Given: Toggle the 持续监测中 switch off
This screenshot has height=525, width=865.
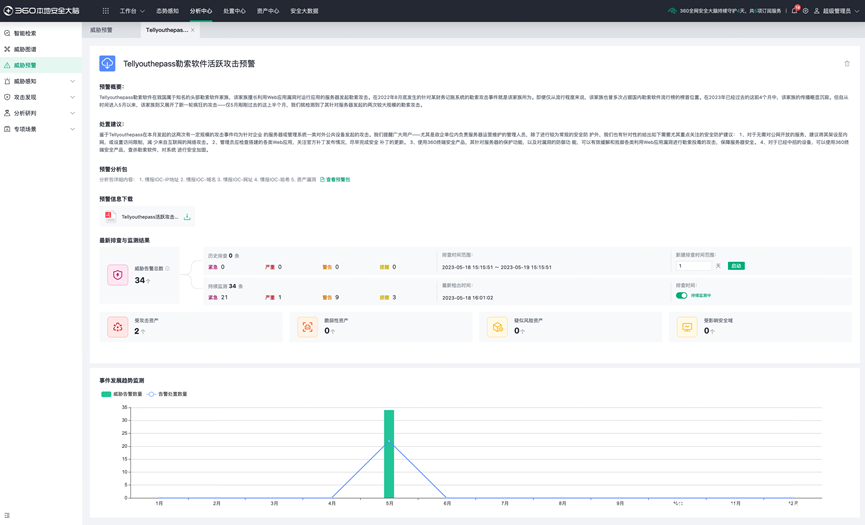Looking at the screenshot, I should (x=681, y=295).
